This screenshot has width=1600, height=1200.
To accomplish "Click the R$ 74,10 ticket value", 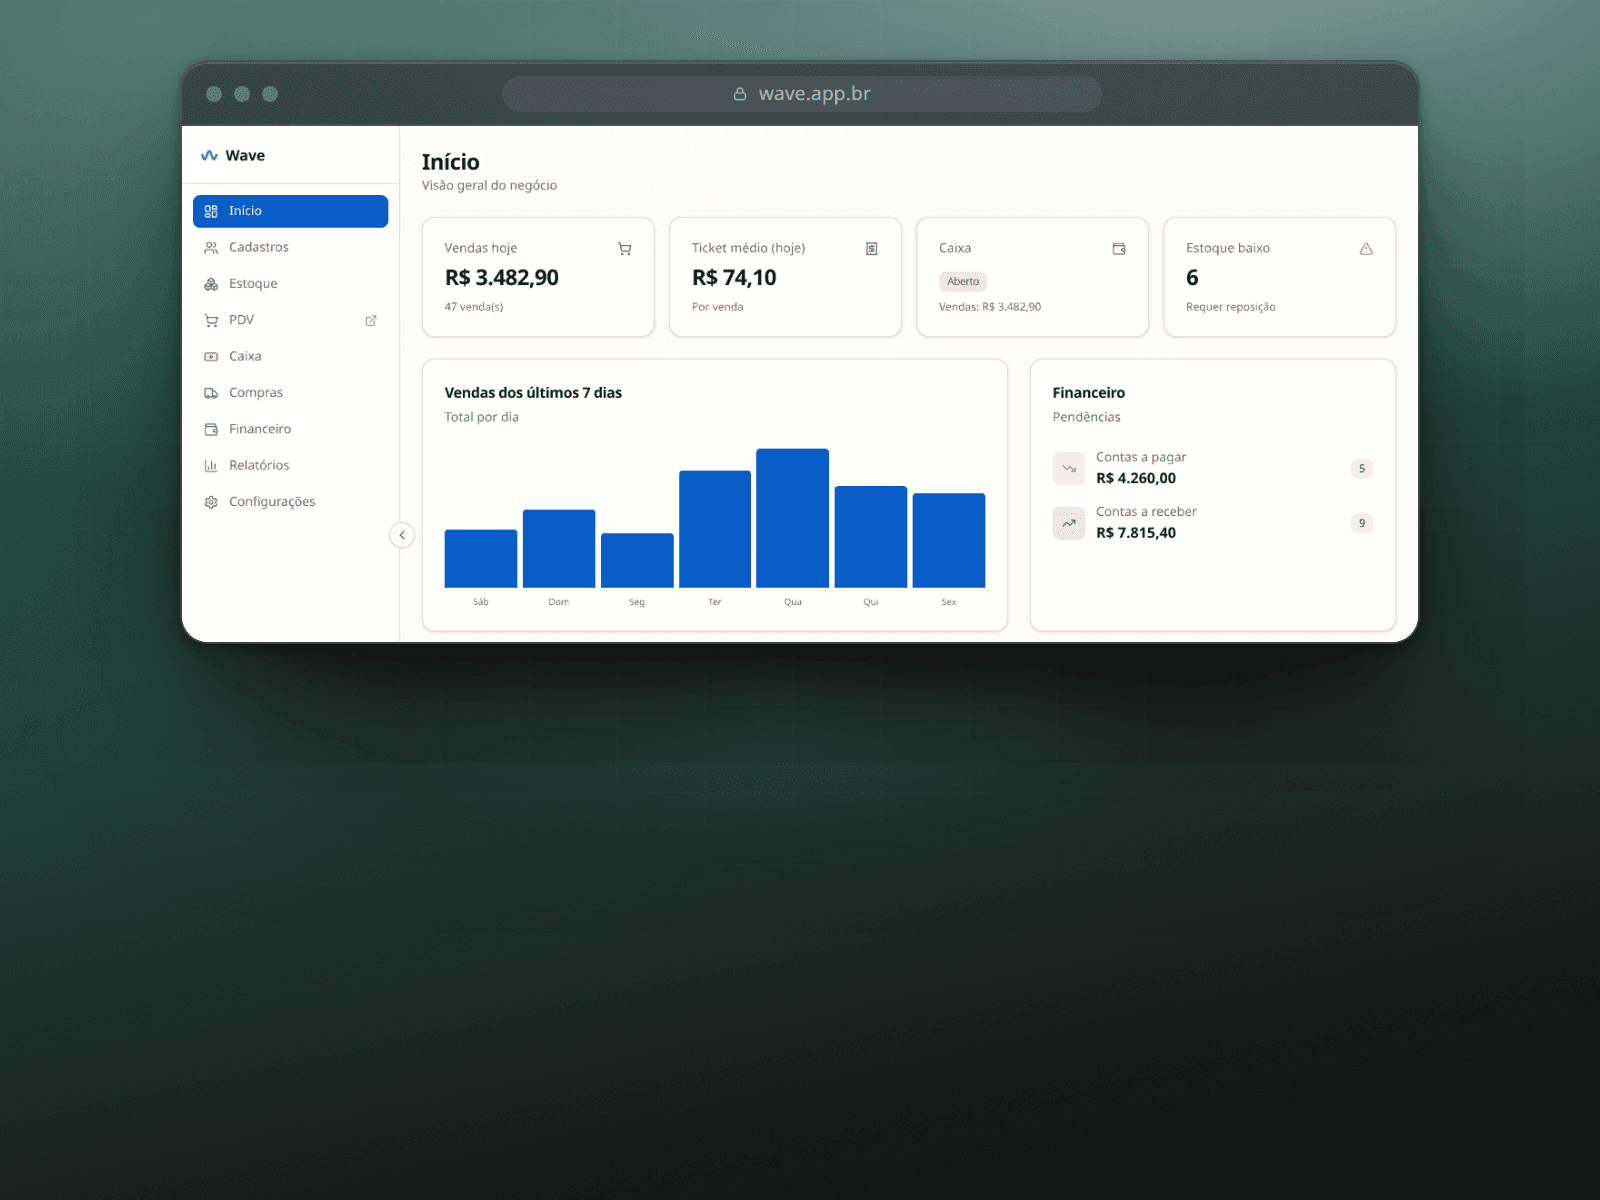I will click(734, 278).
